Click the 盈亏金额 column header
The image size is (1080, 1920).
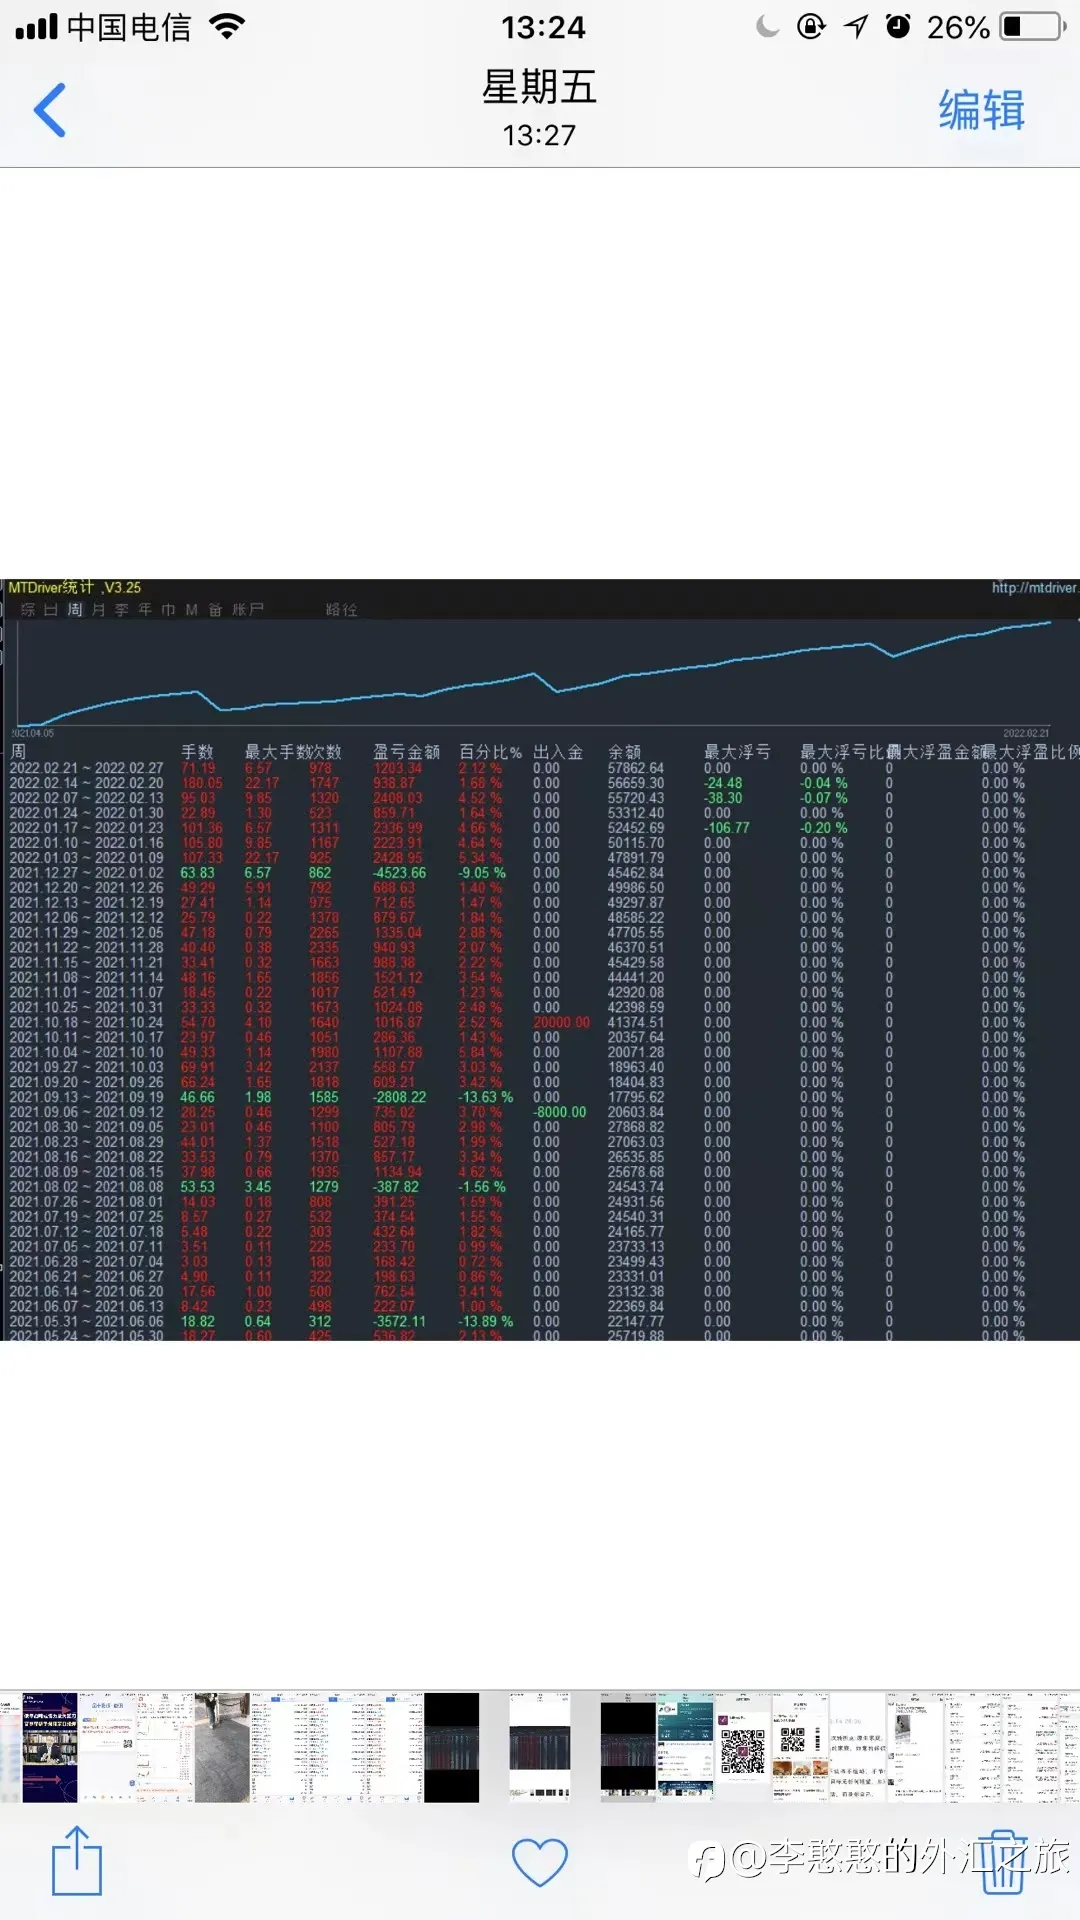[406, 752]
